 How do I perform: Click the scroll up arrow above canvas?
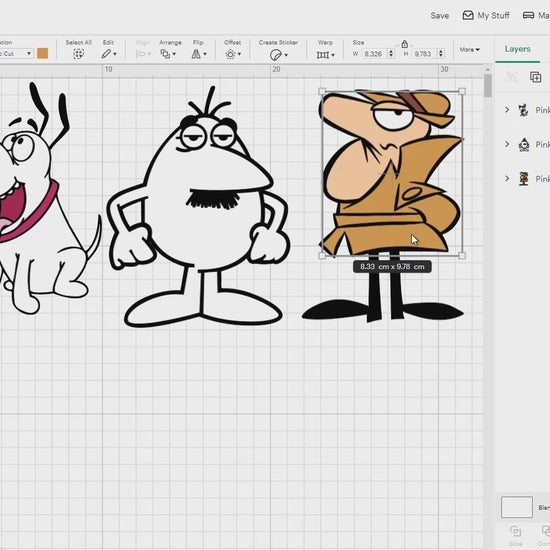coord(488,70)
